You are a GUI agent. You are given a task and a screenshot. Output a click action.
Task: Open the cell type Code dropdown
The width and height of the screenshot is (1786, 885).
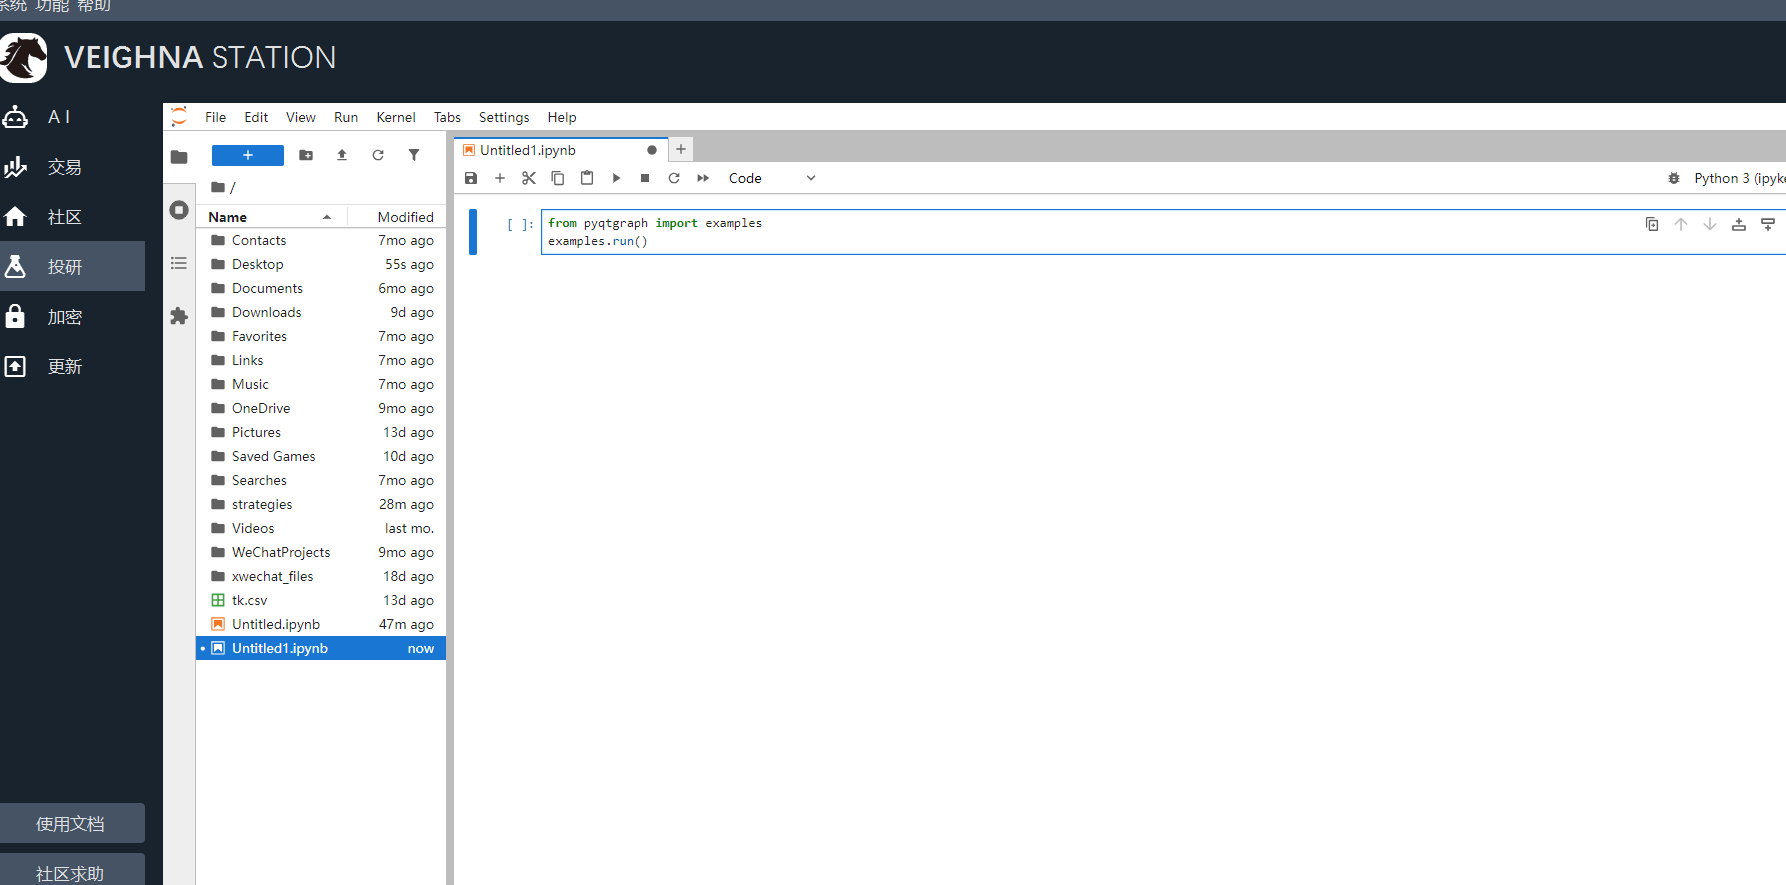point(771,178)
